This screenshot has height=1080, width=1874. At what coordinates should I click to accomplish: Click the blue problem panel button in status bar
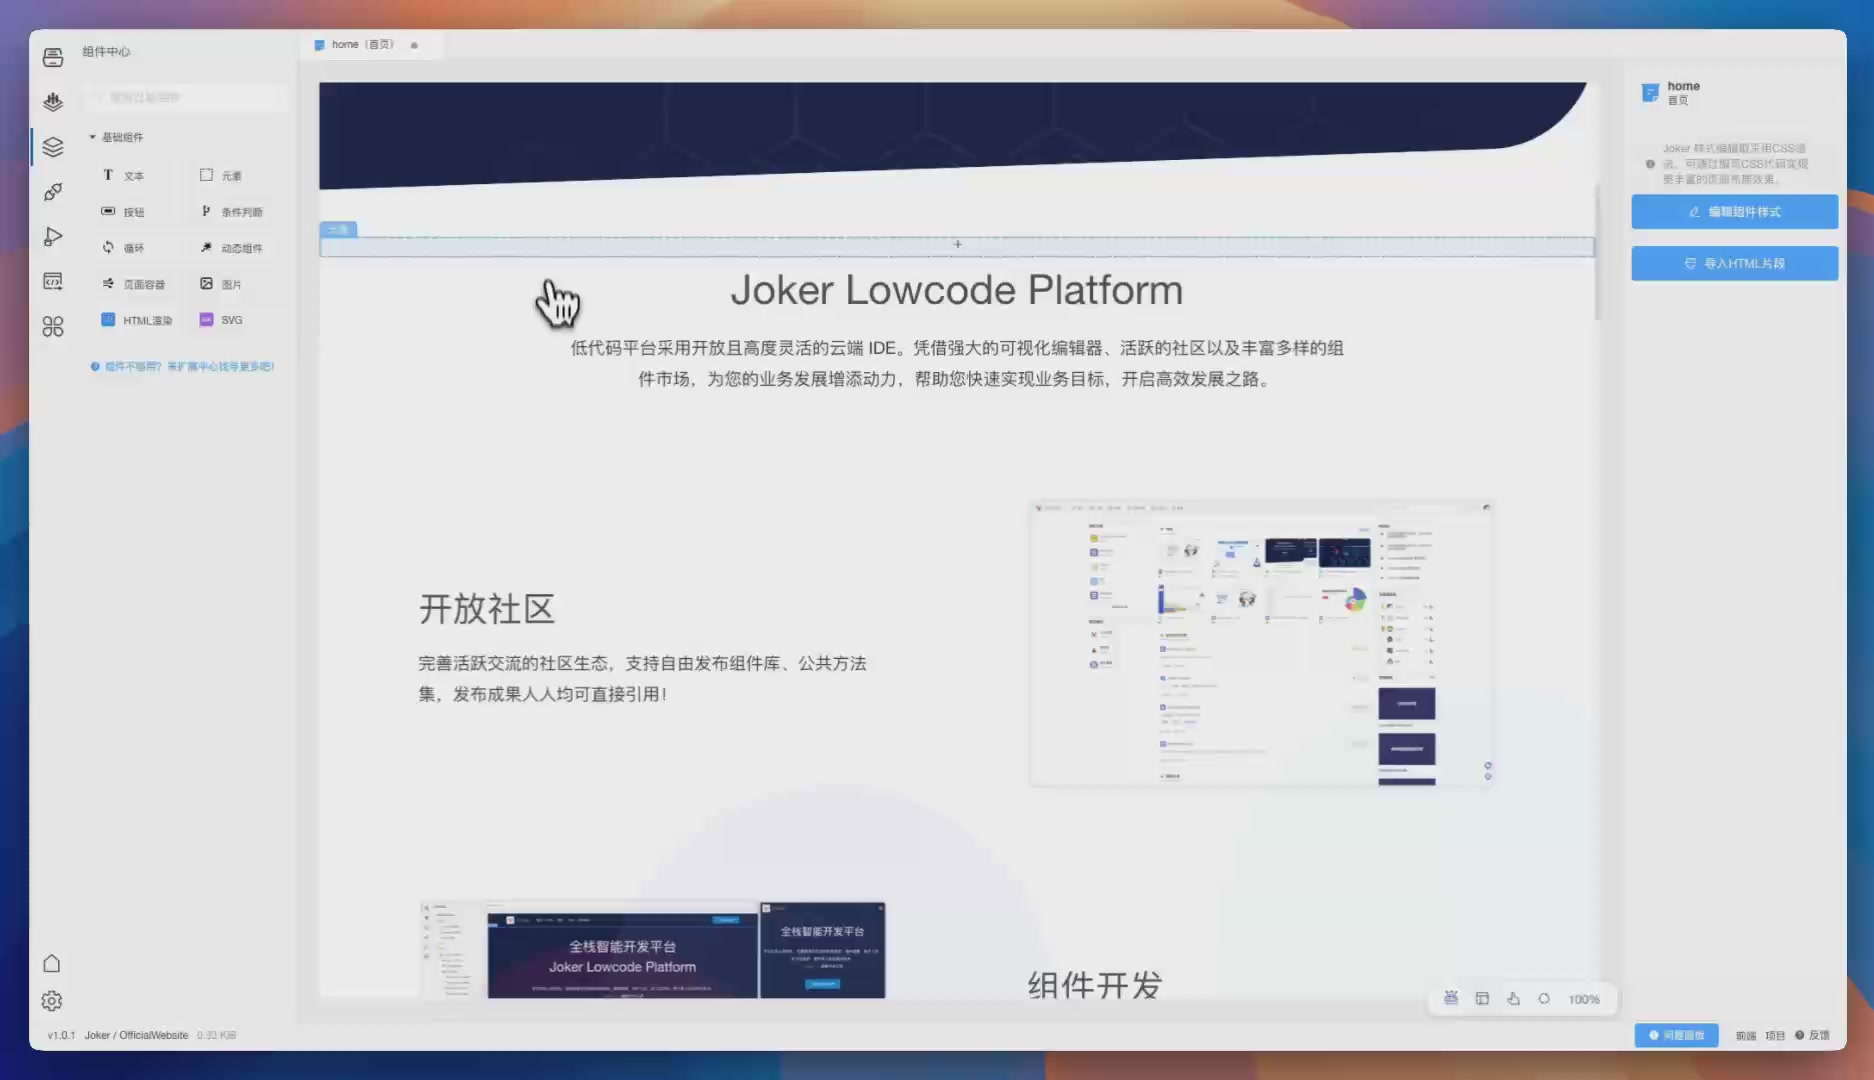[1676, 1035]
